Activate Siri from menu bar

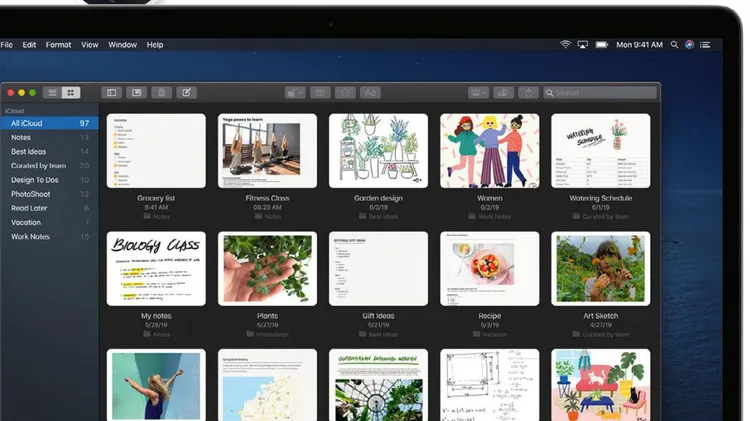coord(689,44)
